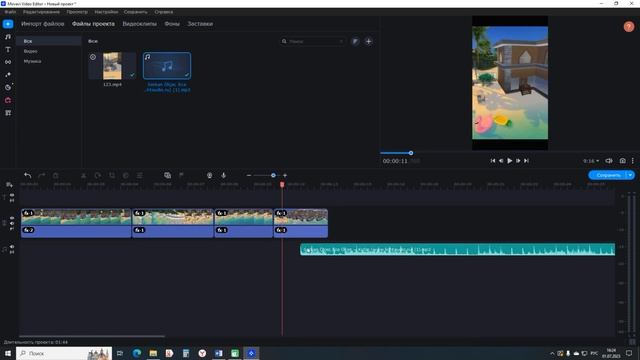640x360 pixels.
Task: Open the aspect ratio 9:16 dropdown
Action: pyautogui.click(x=591, y=161)
